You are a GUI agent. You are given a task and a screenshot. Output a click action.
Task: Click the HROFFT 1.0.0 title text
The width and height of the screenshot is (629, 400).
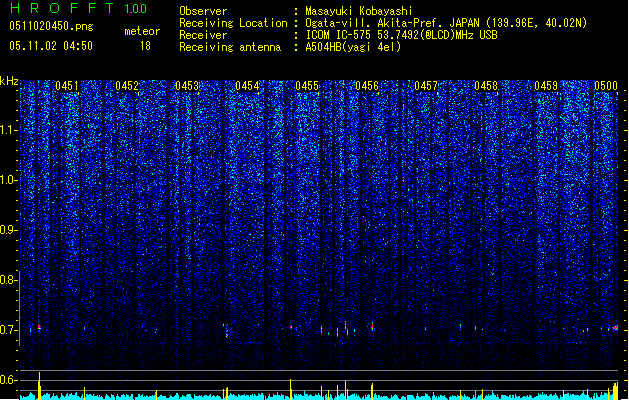tap(79, 8)
